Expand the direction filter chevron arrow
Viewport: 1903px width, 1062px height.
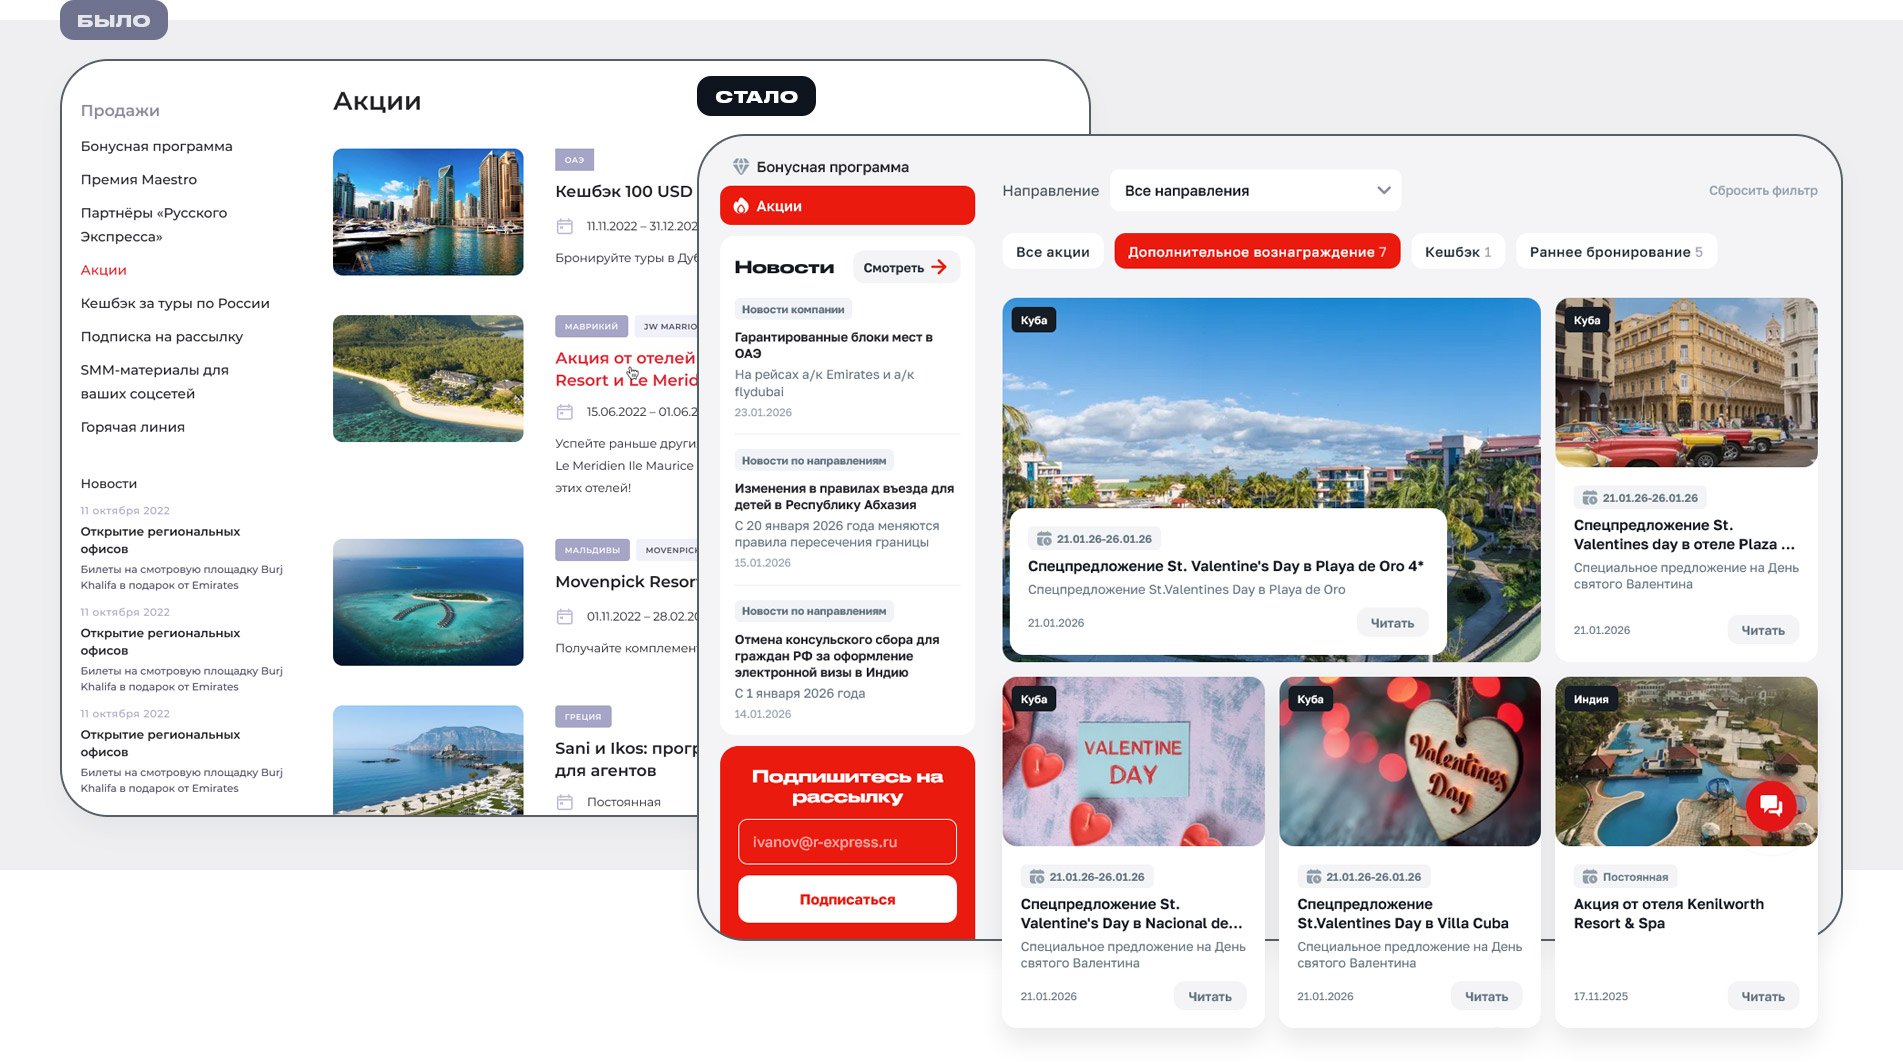(1383, 191)
